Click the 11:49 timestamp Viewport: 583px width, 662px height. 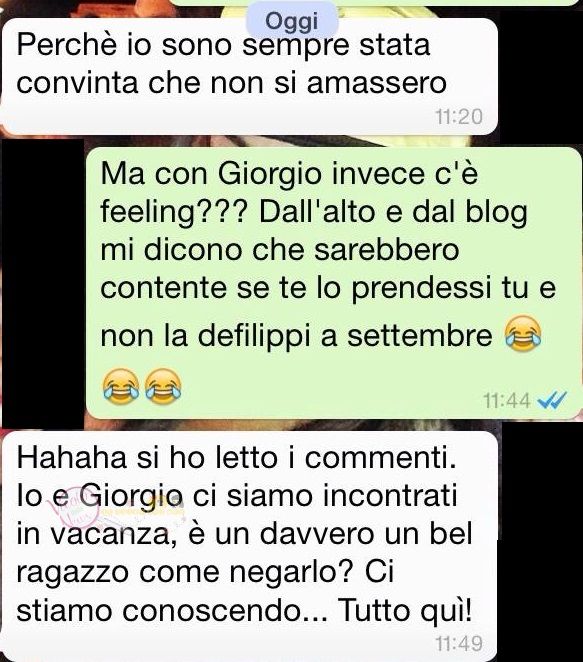tap(458, 644)
